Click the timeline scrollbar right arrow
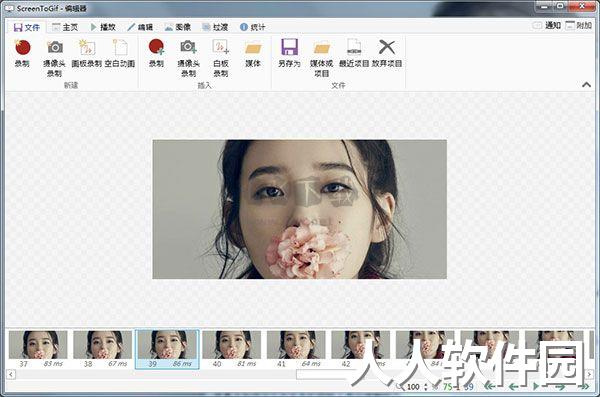The height and width of the screenshot is (397, 600). pyautogui.click(x=590, y=374)
